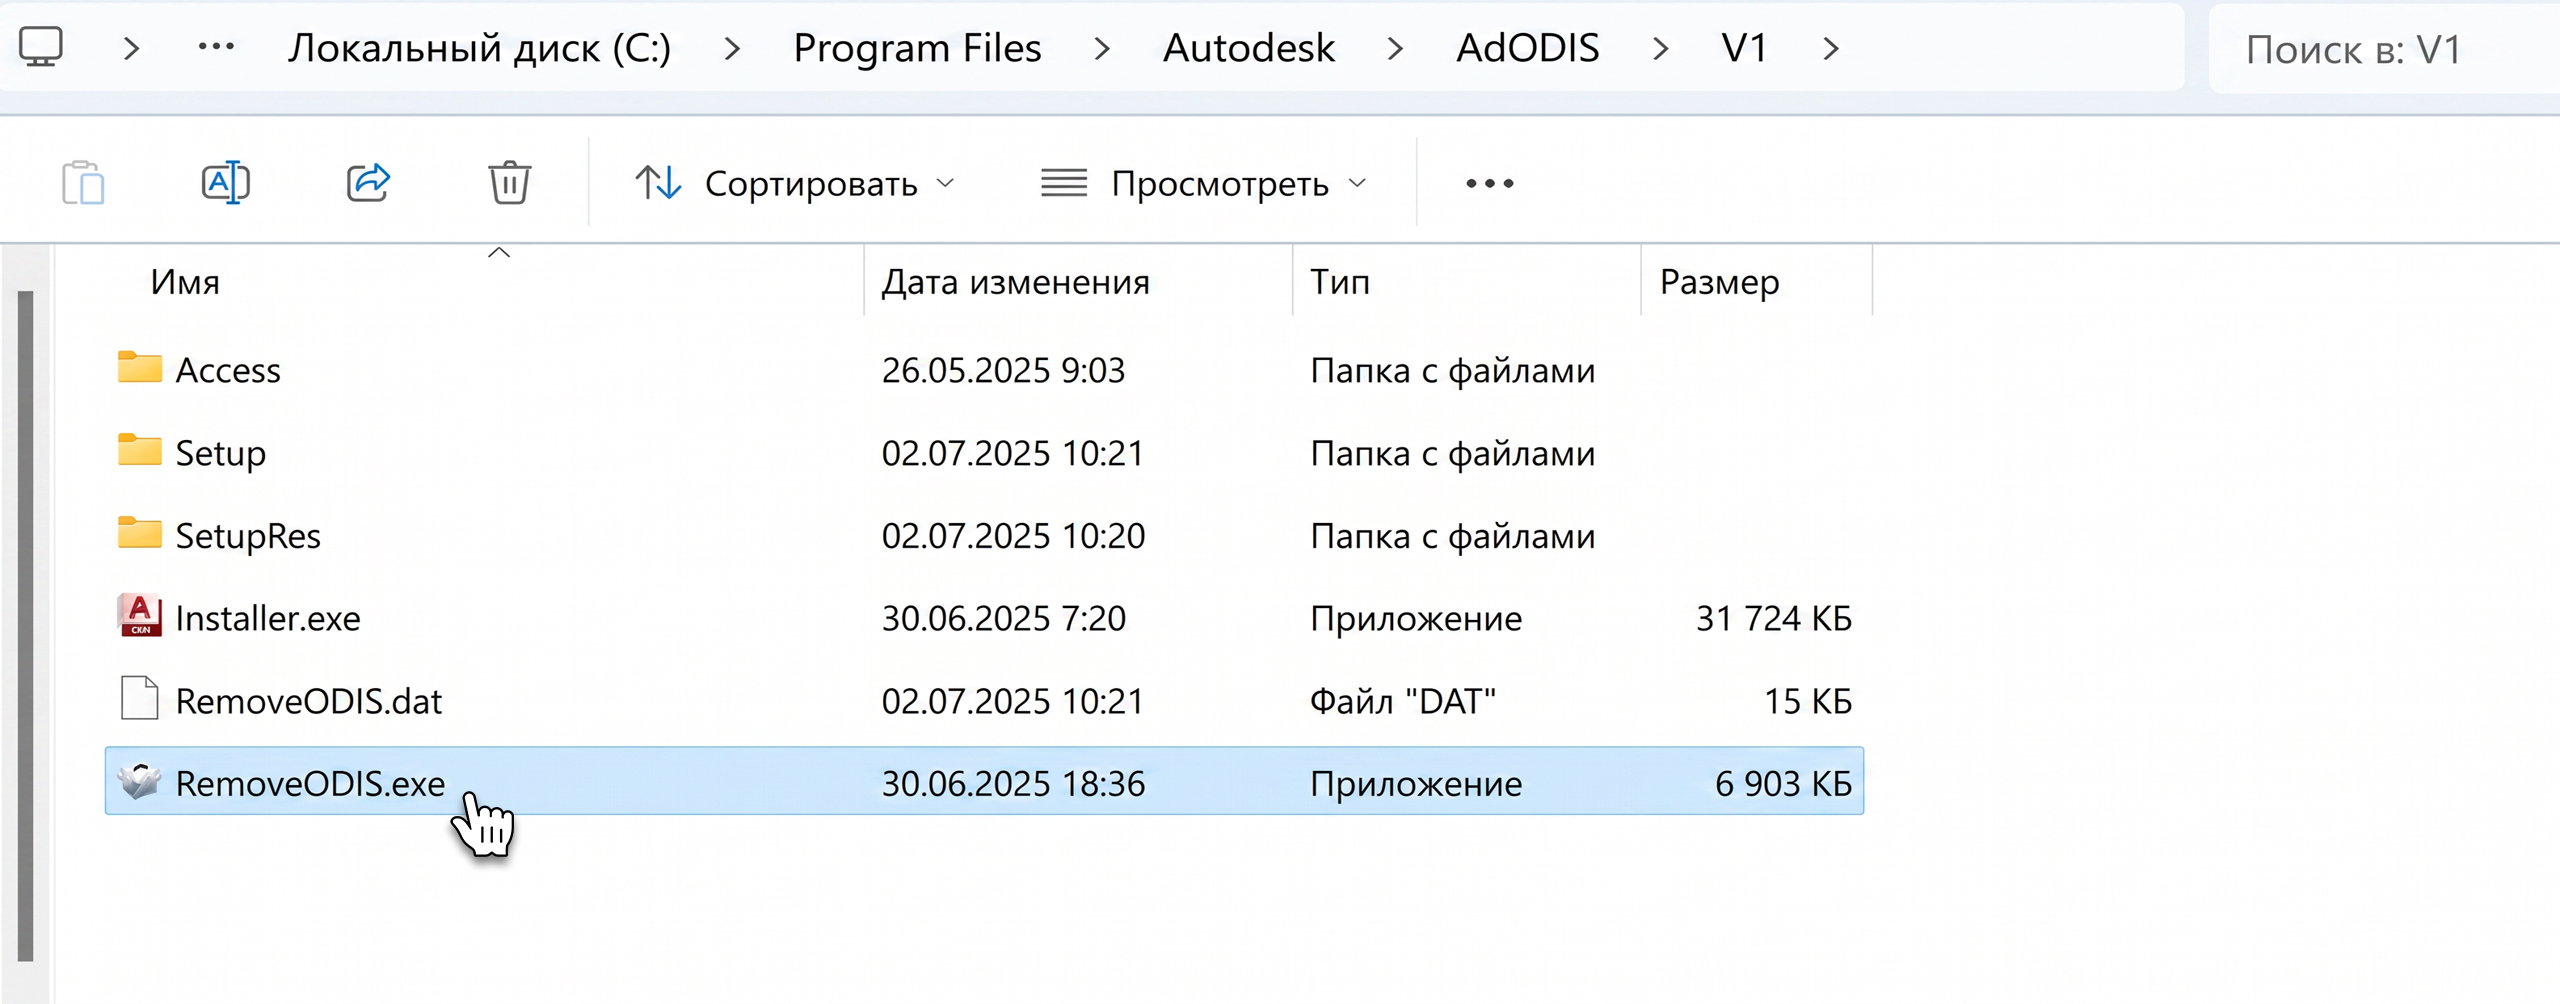This screenshot has height=1004, width=2560.
Task: Click the RemoveODIS.exe application icon
Action: [x=140, y=781]
